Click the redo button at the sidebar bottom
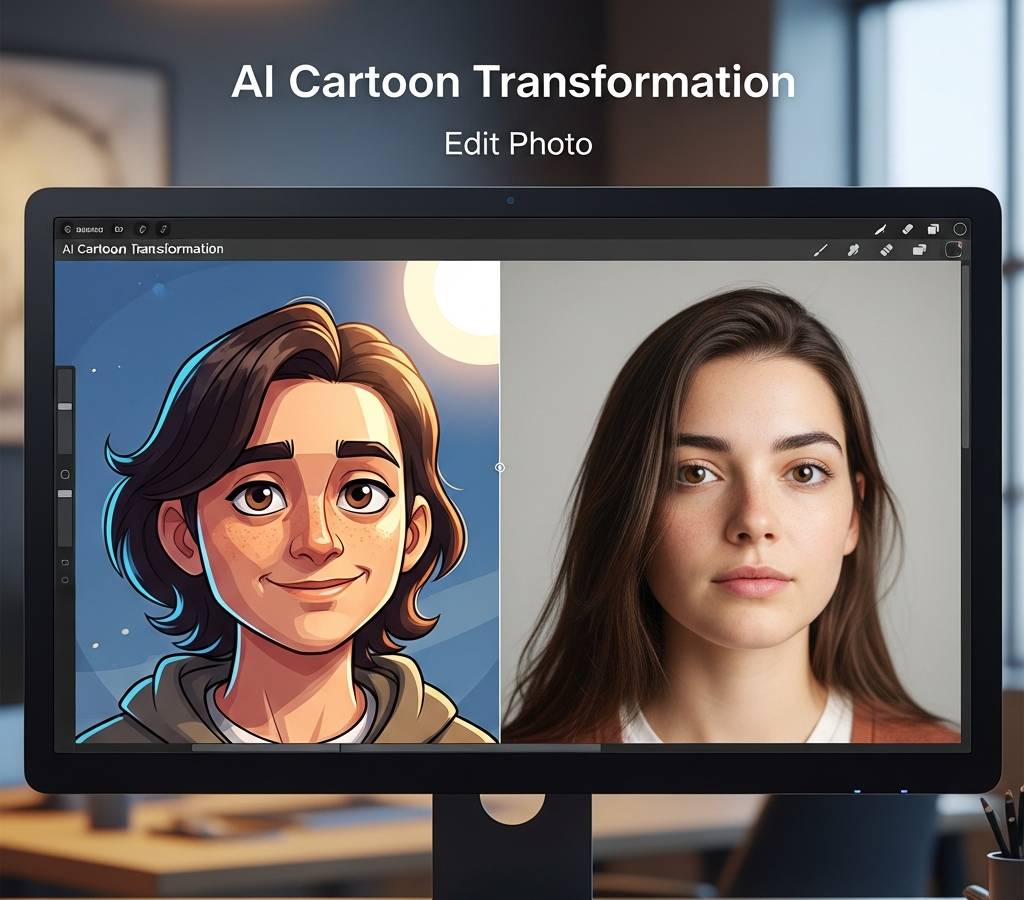The height and width of the screenshot is (900, 1024). (65, 580)
